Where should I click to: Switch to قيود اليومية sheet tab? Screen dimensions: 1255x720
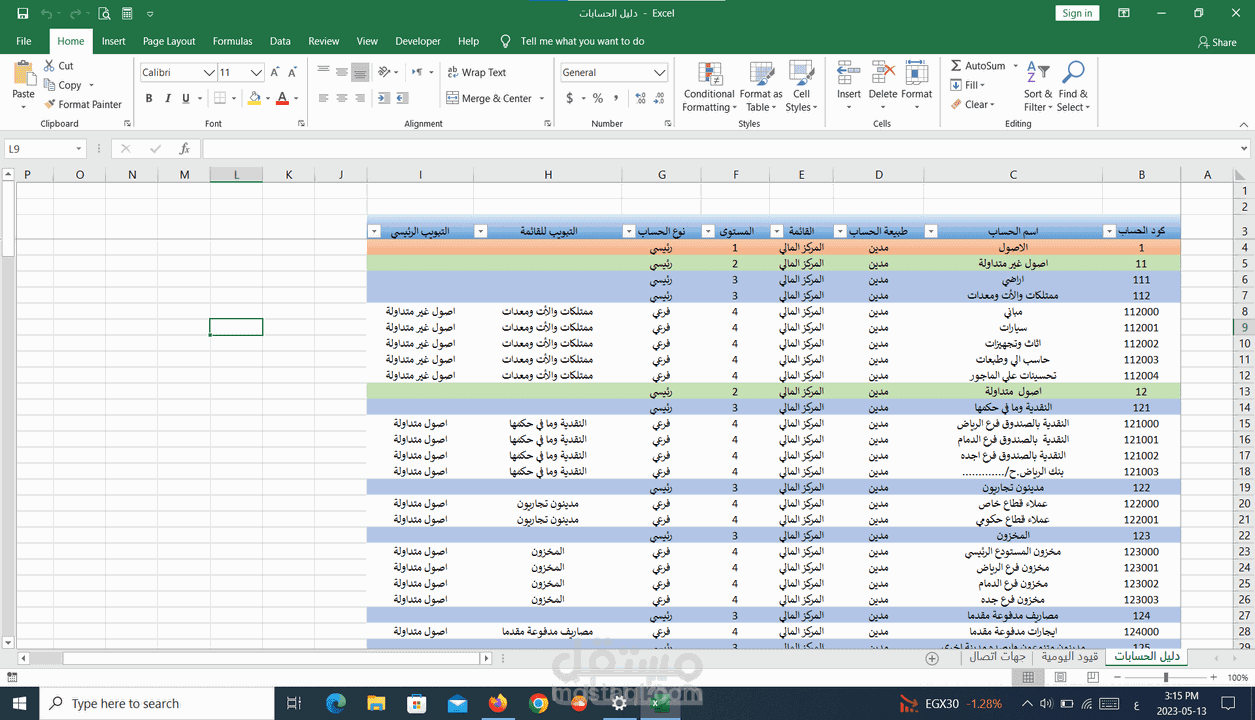pos(1070,657)
